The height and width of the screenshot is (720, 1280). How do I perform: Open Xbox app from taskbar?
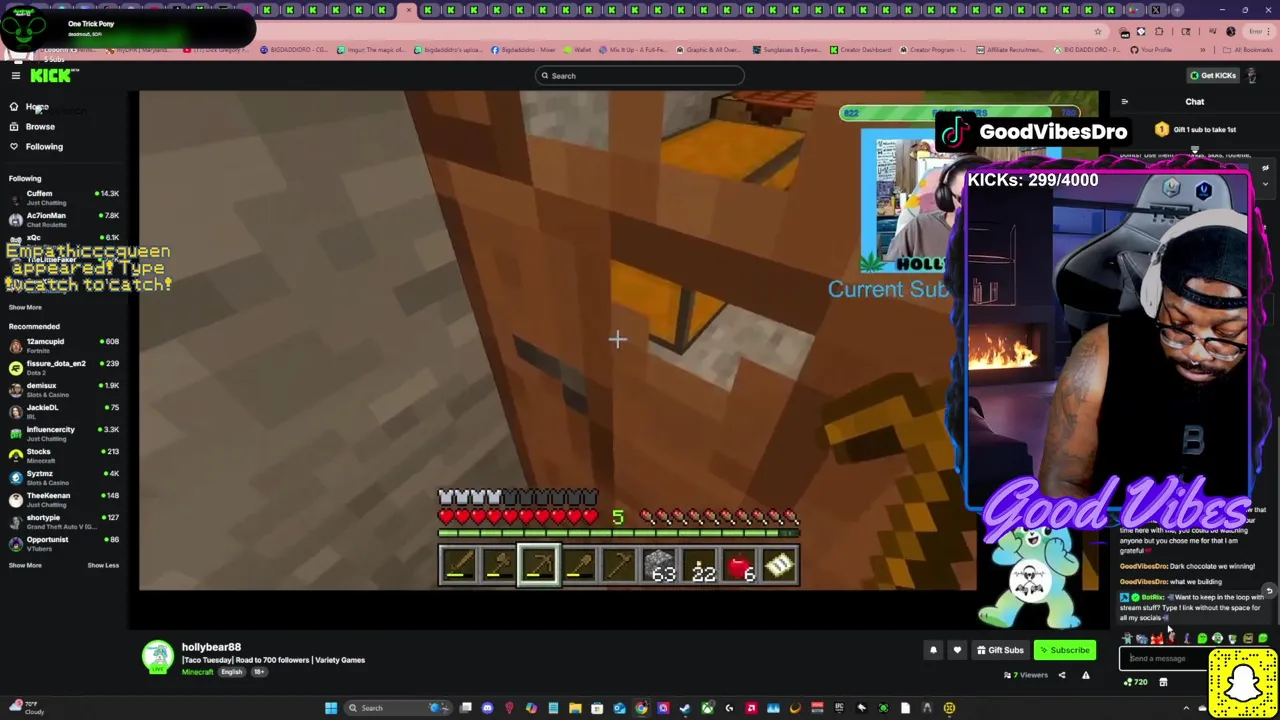tap(707, 708)
